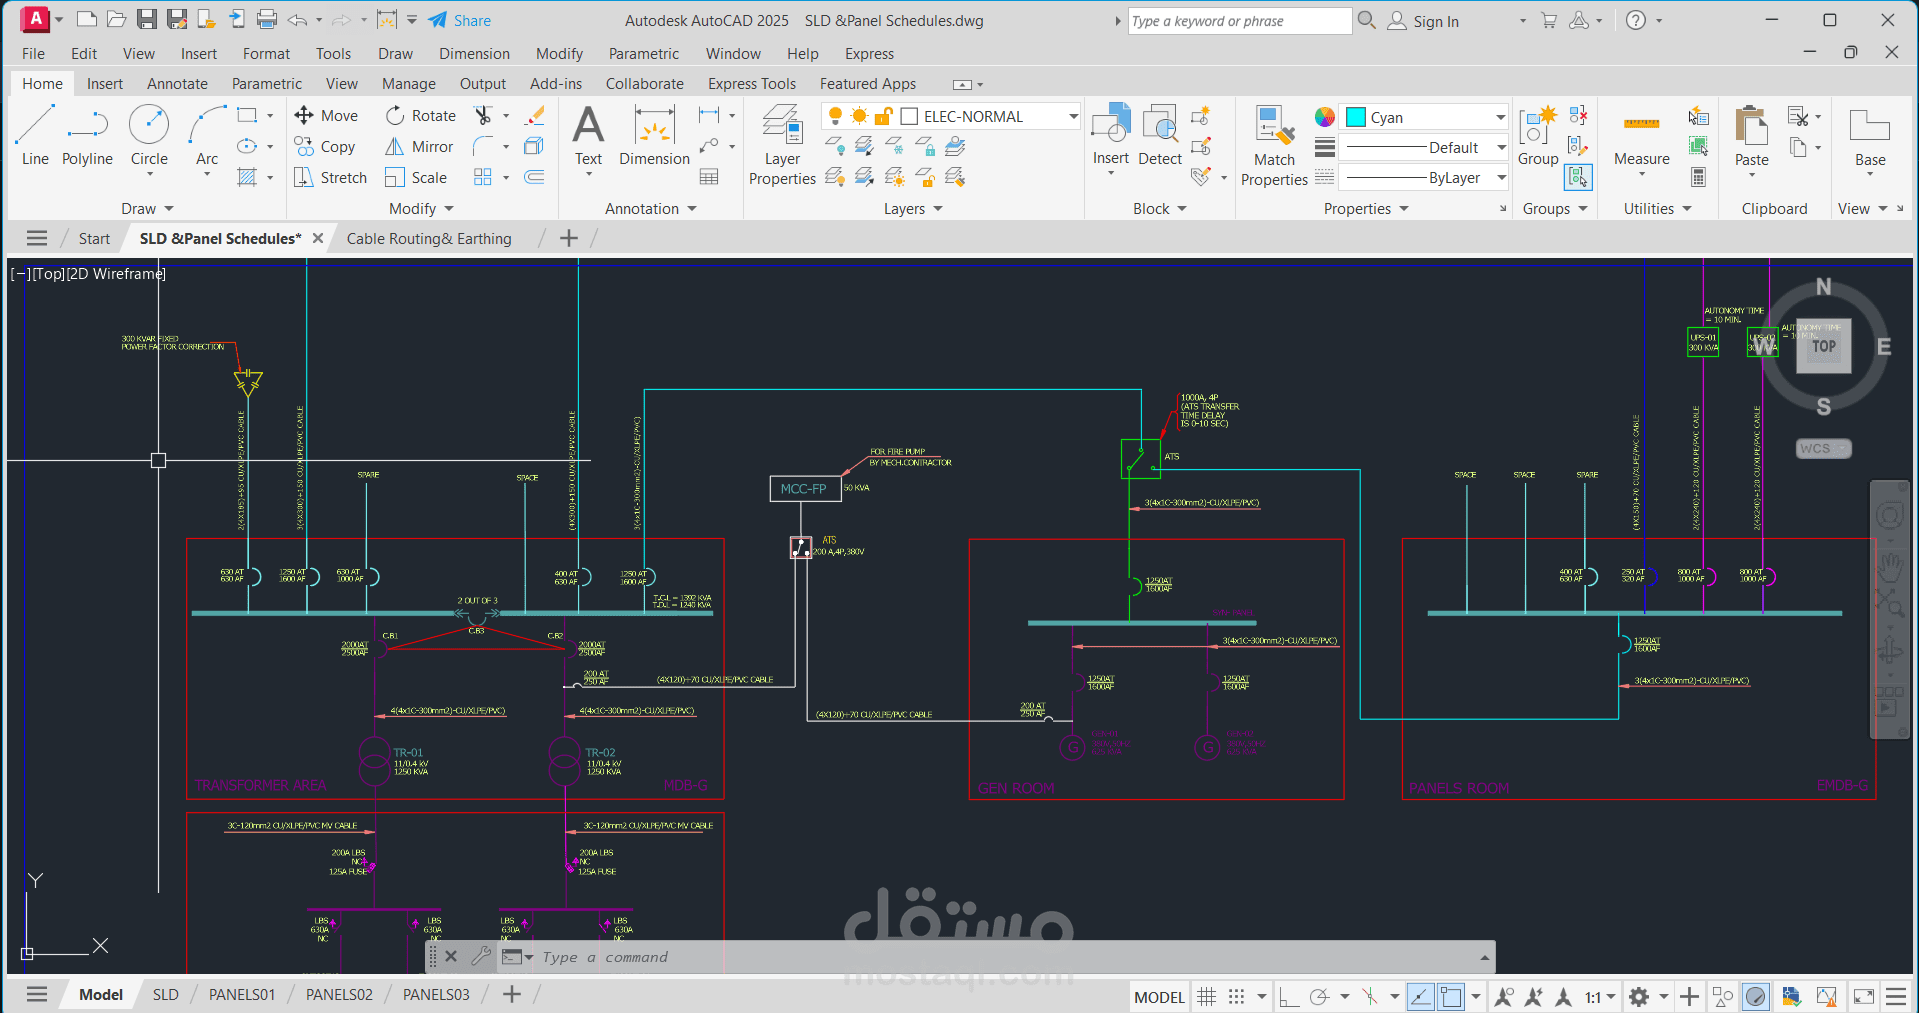The width and height of the screenshot is (1919, 1013).
Task: Switch to Cable Routing& Earthing drawing tab
Action: 429,238
